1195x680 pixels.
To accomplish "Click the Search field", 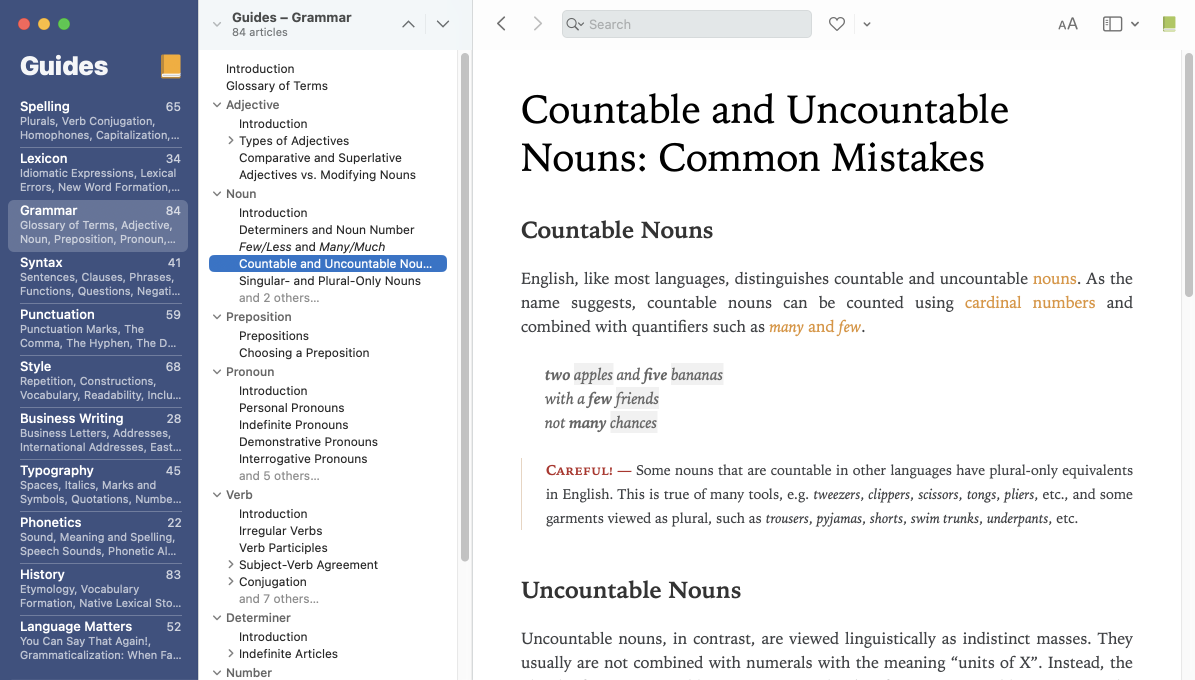I will pyautogui.click(x=686, y=24).
